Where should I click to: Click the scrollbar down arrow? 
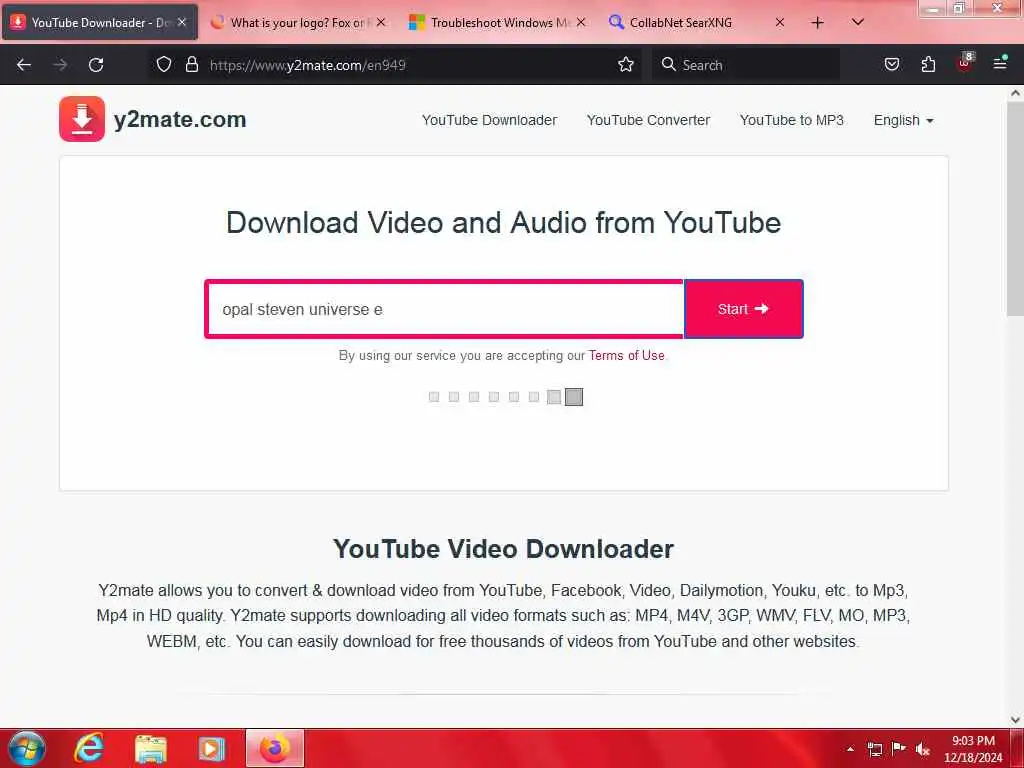point(1015,720)
